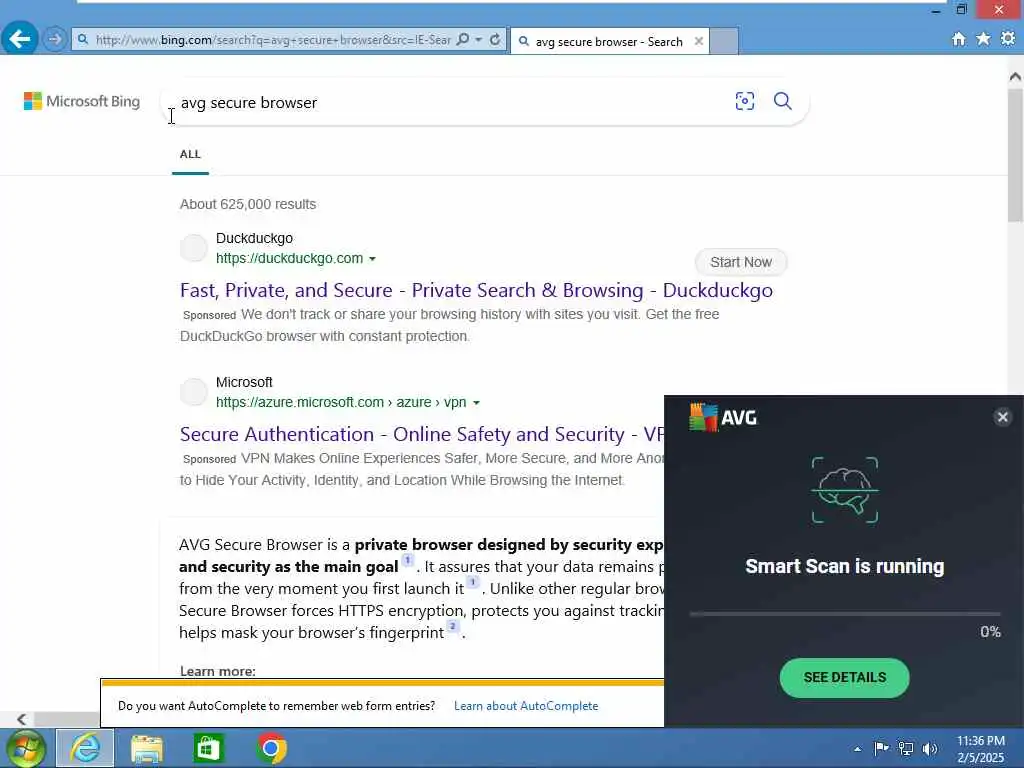Open Action Center flag tray icon
Screen dimensions: 1024x768
click(x=881, y=748)
